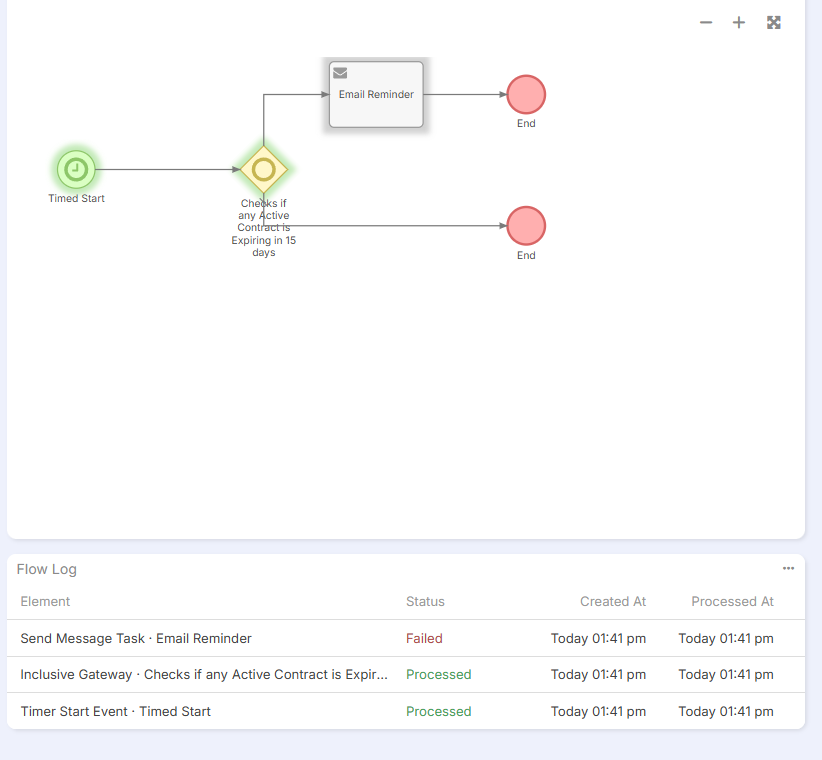This screenshot has height=760, width=822.
Task: Open the Inclusive Gateway log entry
Action: click(x=204, y=674)
